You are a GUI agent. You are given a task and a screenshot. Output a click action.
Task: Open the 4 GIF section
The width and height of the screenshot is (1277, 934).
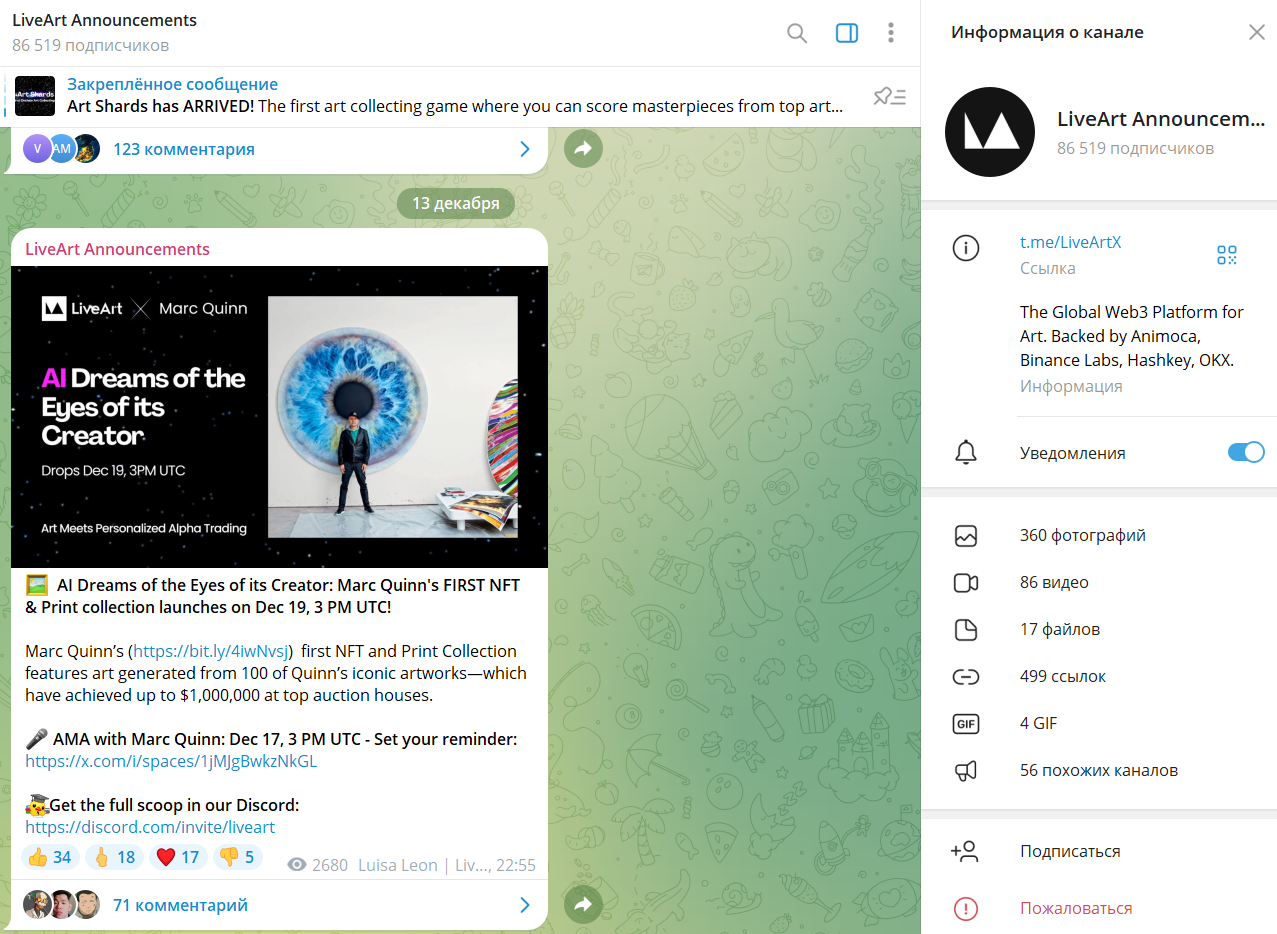[x=1099, y=724]
